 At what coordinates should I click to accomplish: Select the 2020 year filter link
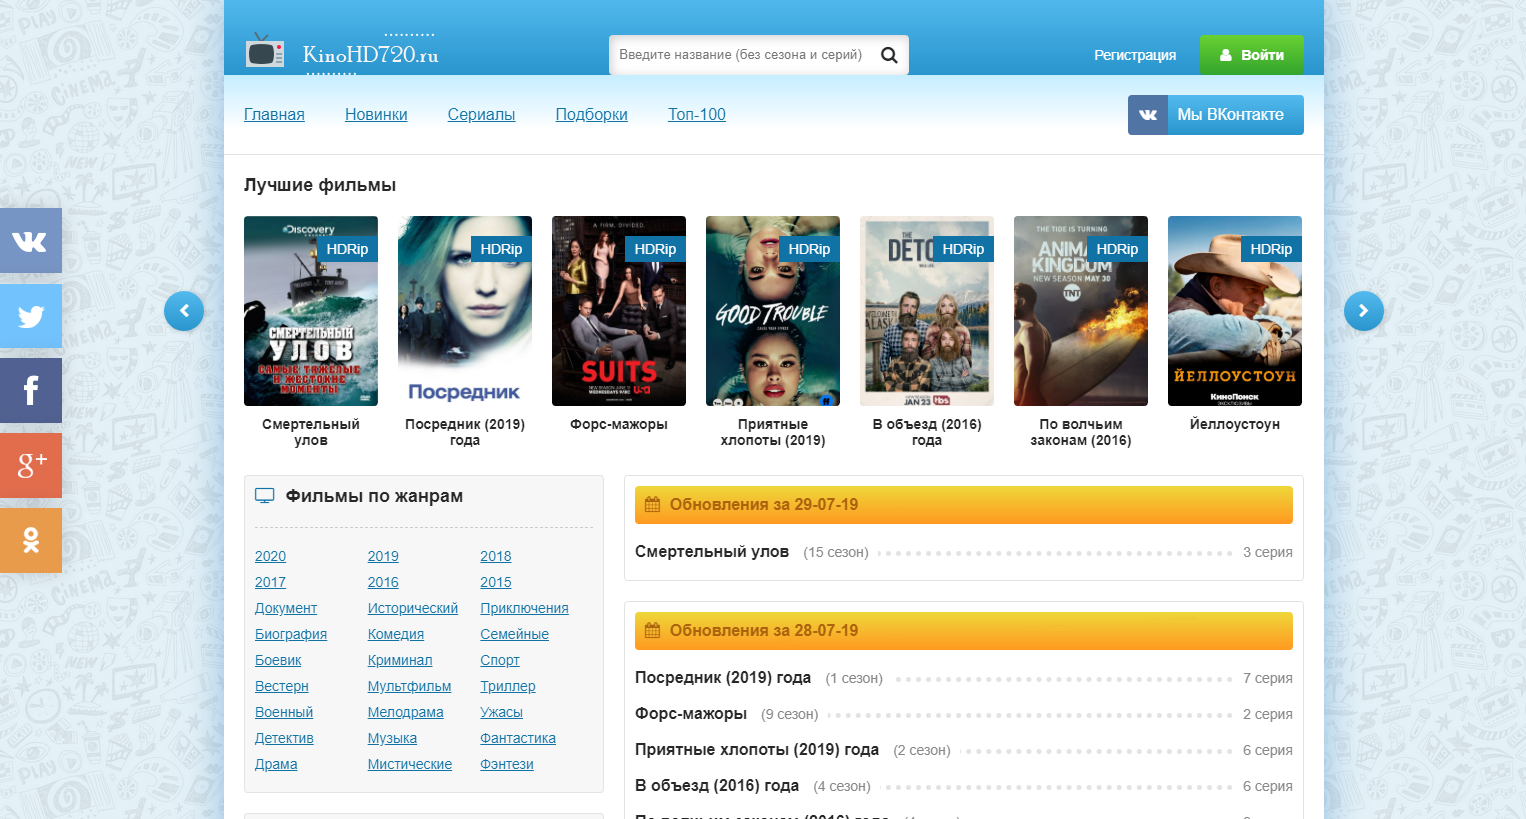click(270, 556)
